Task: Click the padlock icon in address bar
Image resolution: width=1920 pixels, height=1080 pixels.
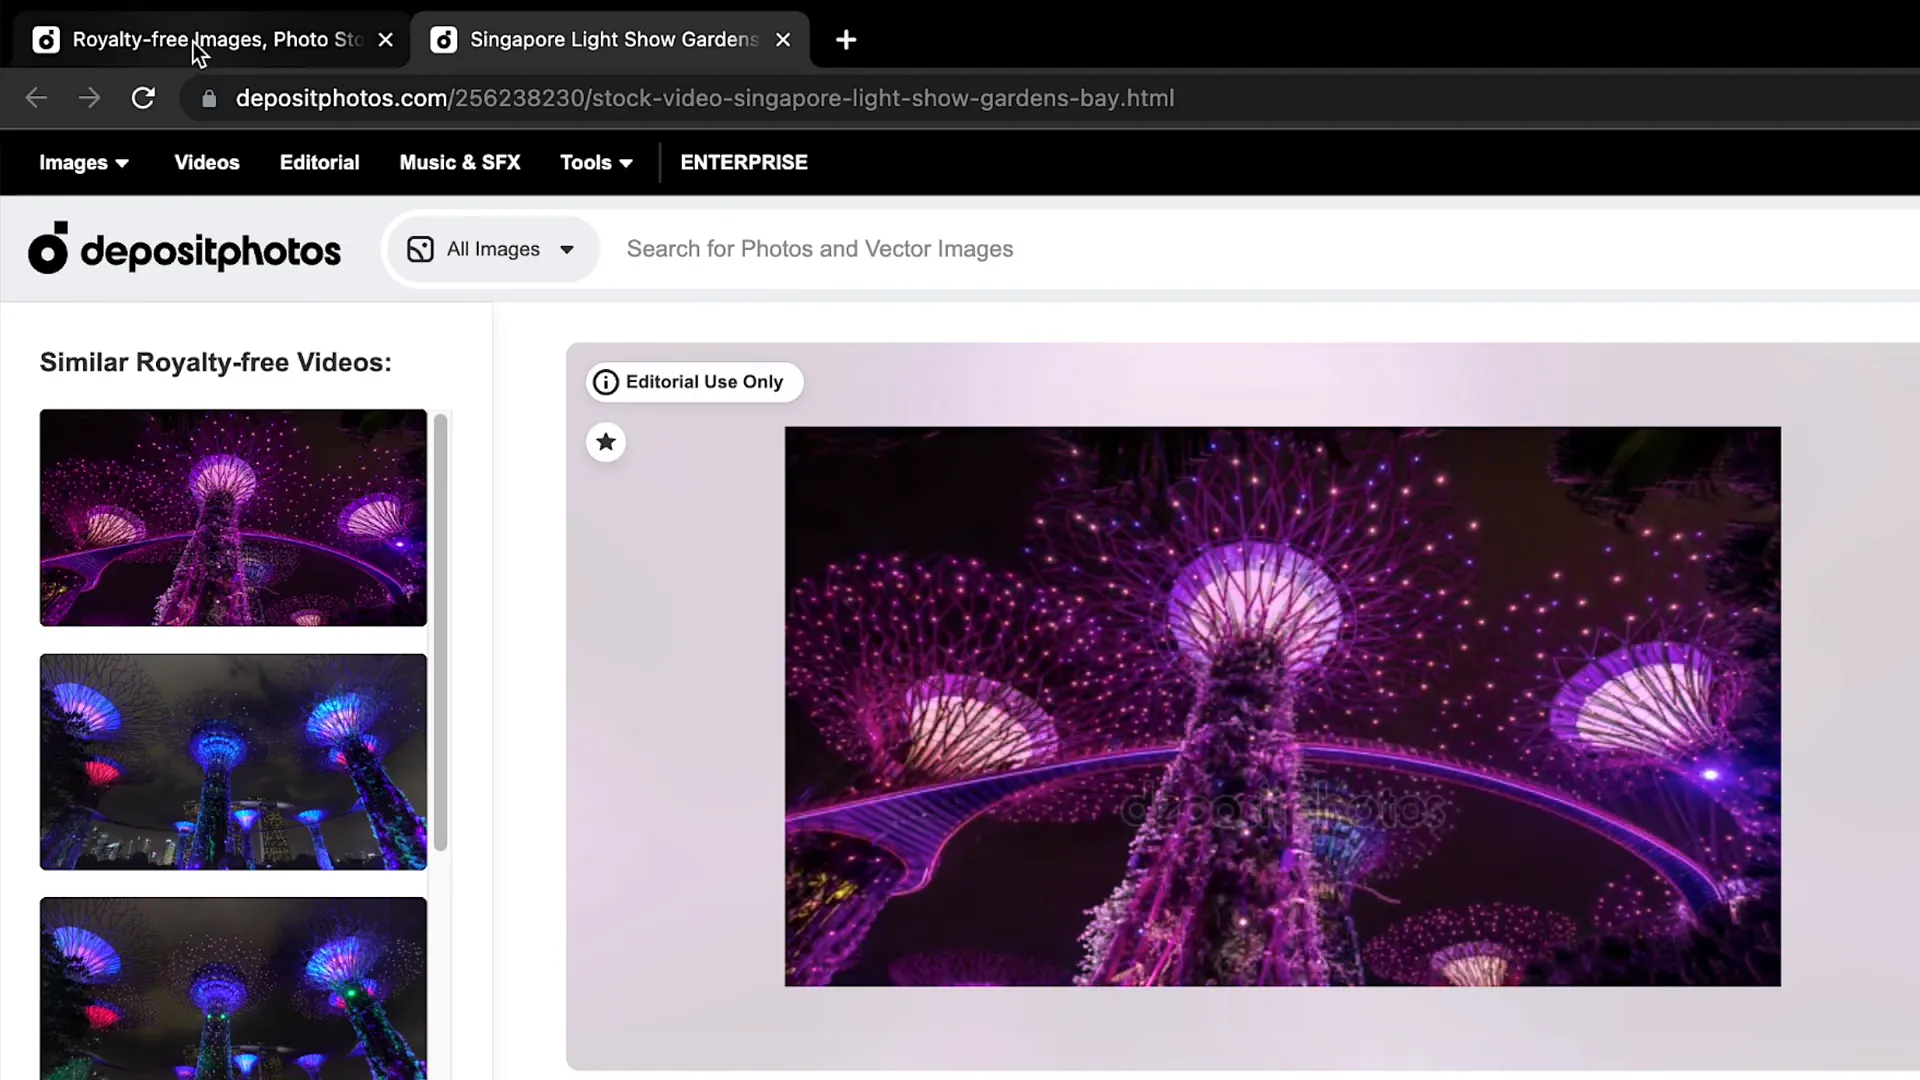Action: click(x=209, y=98)
